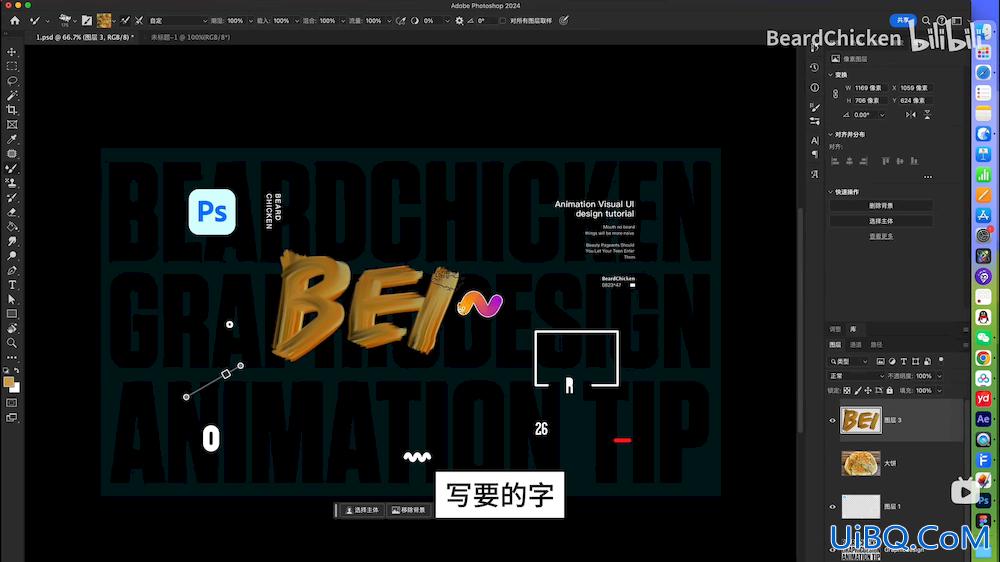Open more align options ellipsis

(x=928, y=177)
